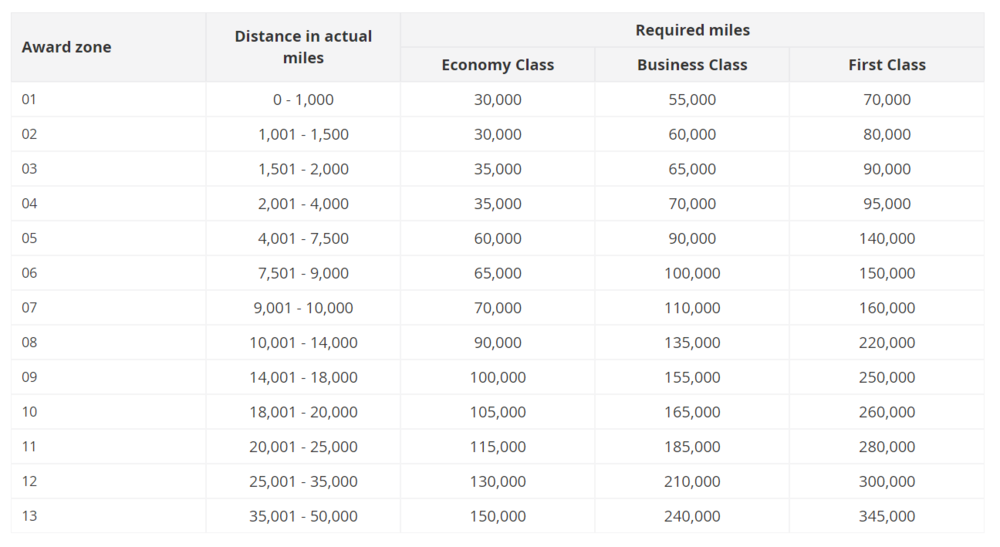The height and width of the screenshot is (547, 1000).
Task: Select award zone 09 cell
Action: (29, 377)
